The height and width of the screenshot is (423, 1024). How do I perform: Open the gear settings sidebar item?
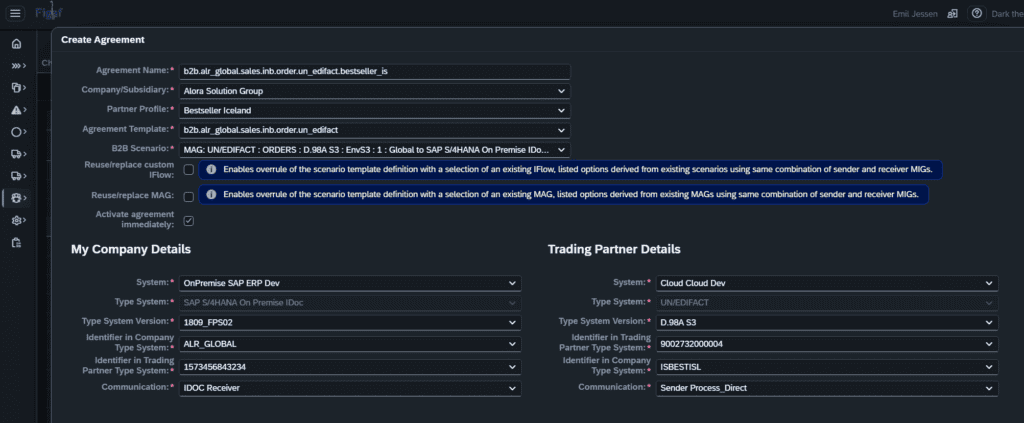pos(19,220)
